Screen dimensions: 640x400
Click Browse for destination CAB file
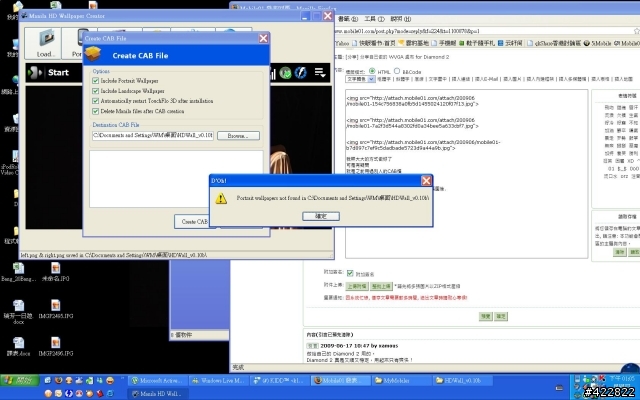(x=238, y=136)
